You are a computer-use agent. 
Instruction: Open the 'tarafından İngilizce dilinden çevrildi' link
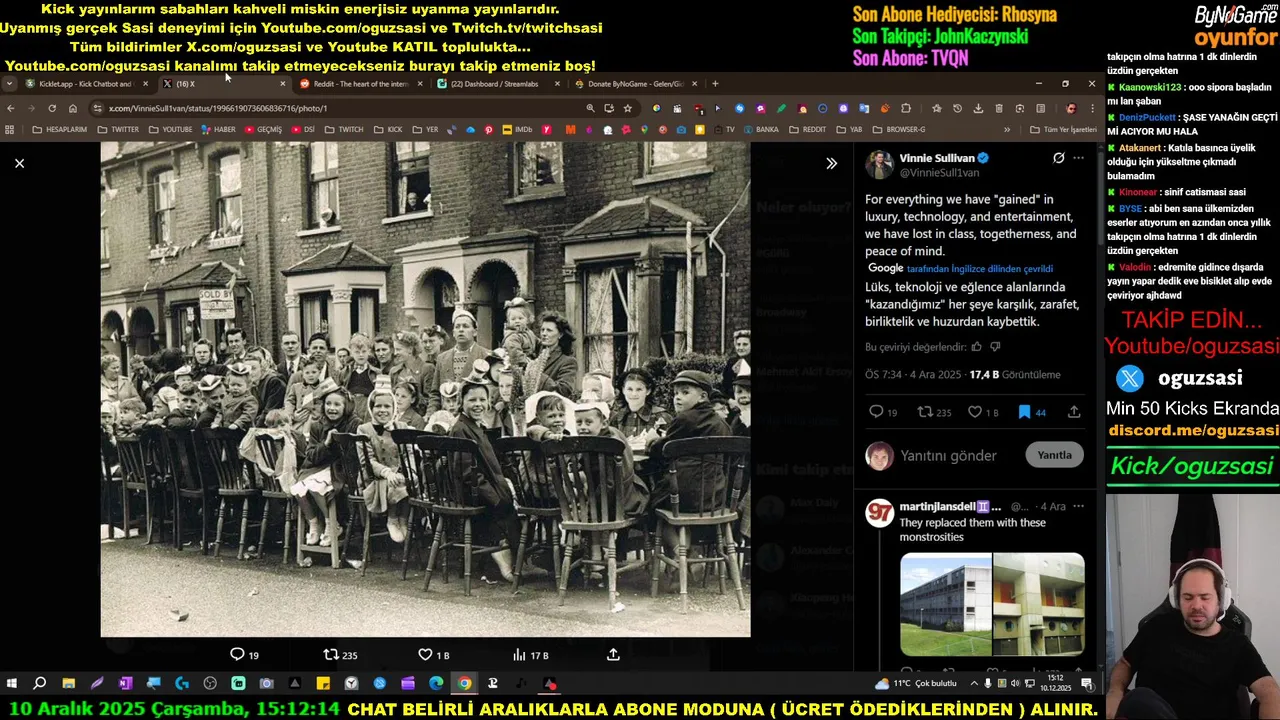click(x=979, y=269)
